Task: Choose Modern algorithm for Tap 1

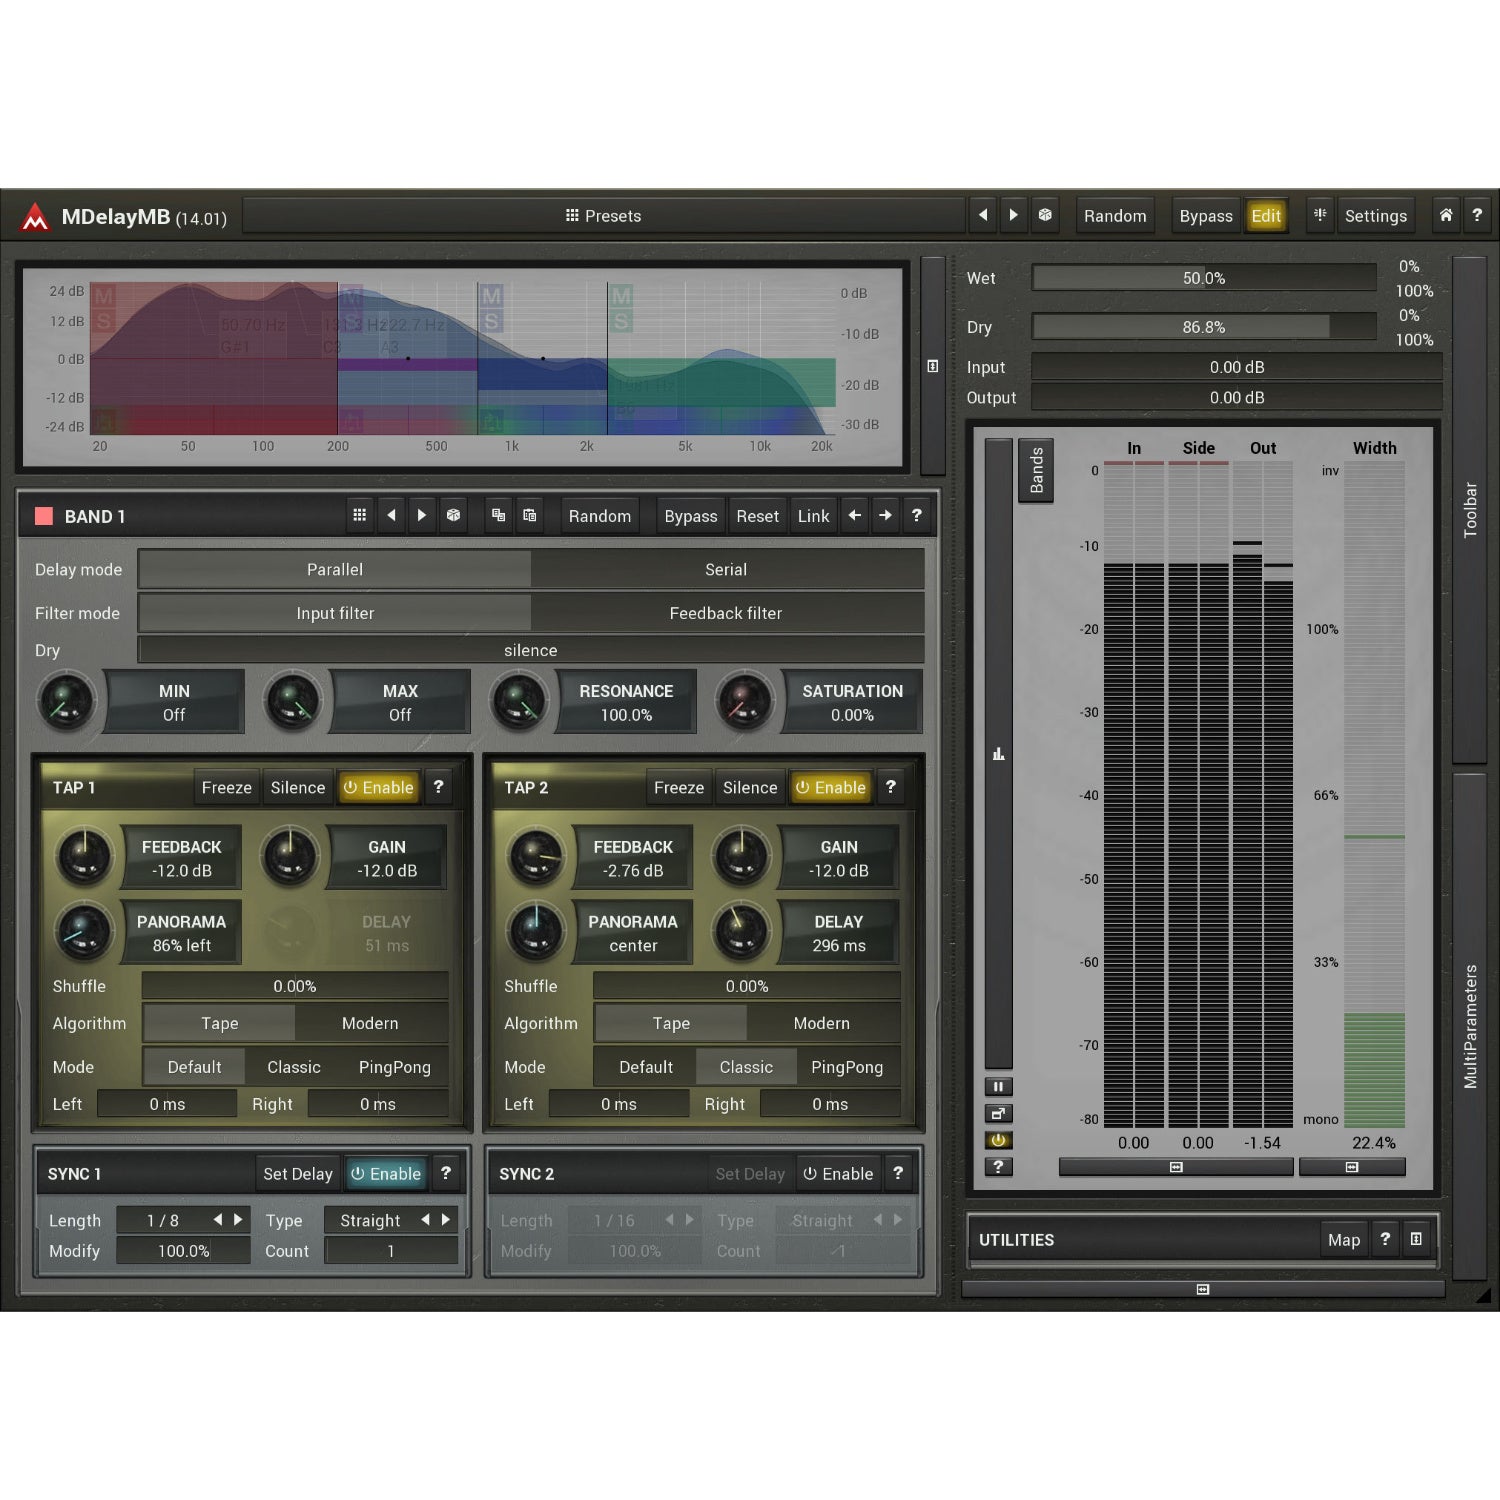Action: (370, 1023)
